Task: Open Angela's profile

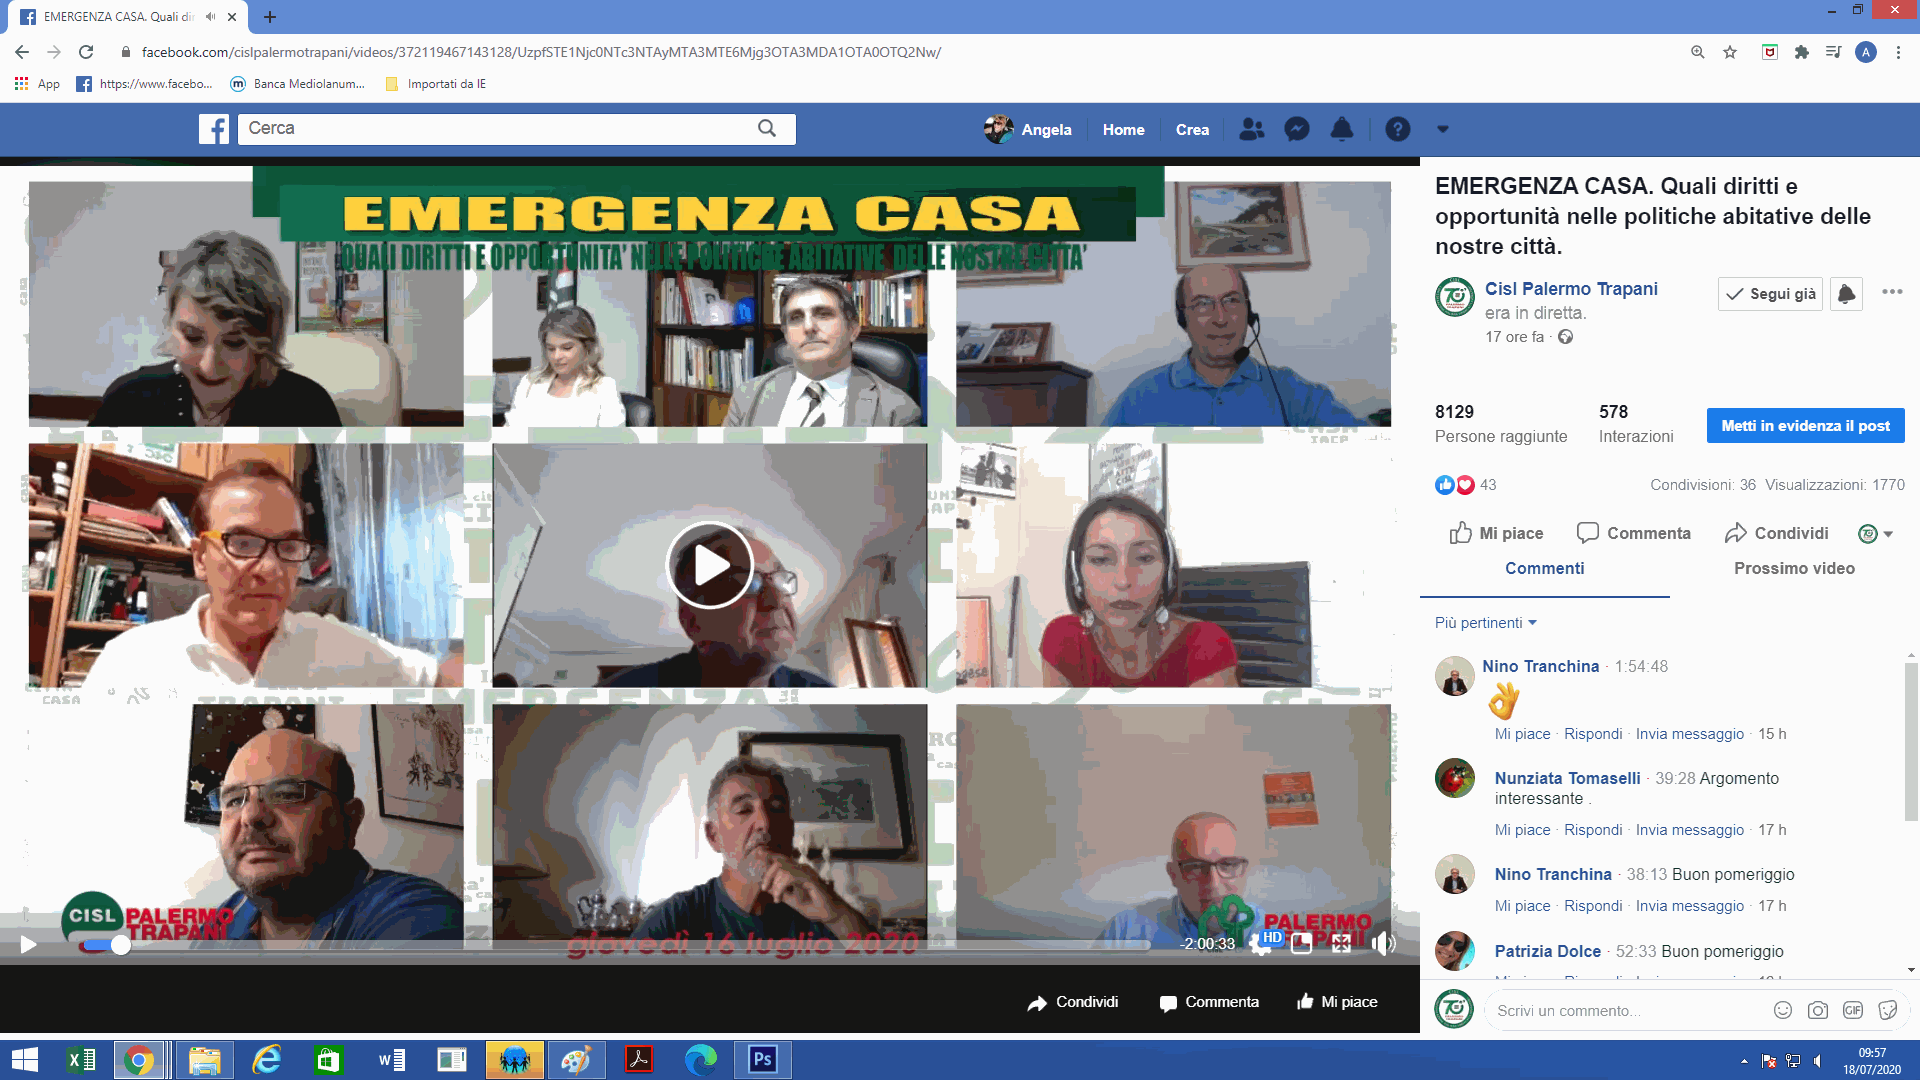Action: tap(1028, 129)
